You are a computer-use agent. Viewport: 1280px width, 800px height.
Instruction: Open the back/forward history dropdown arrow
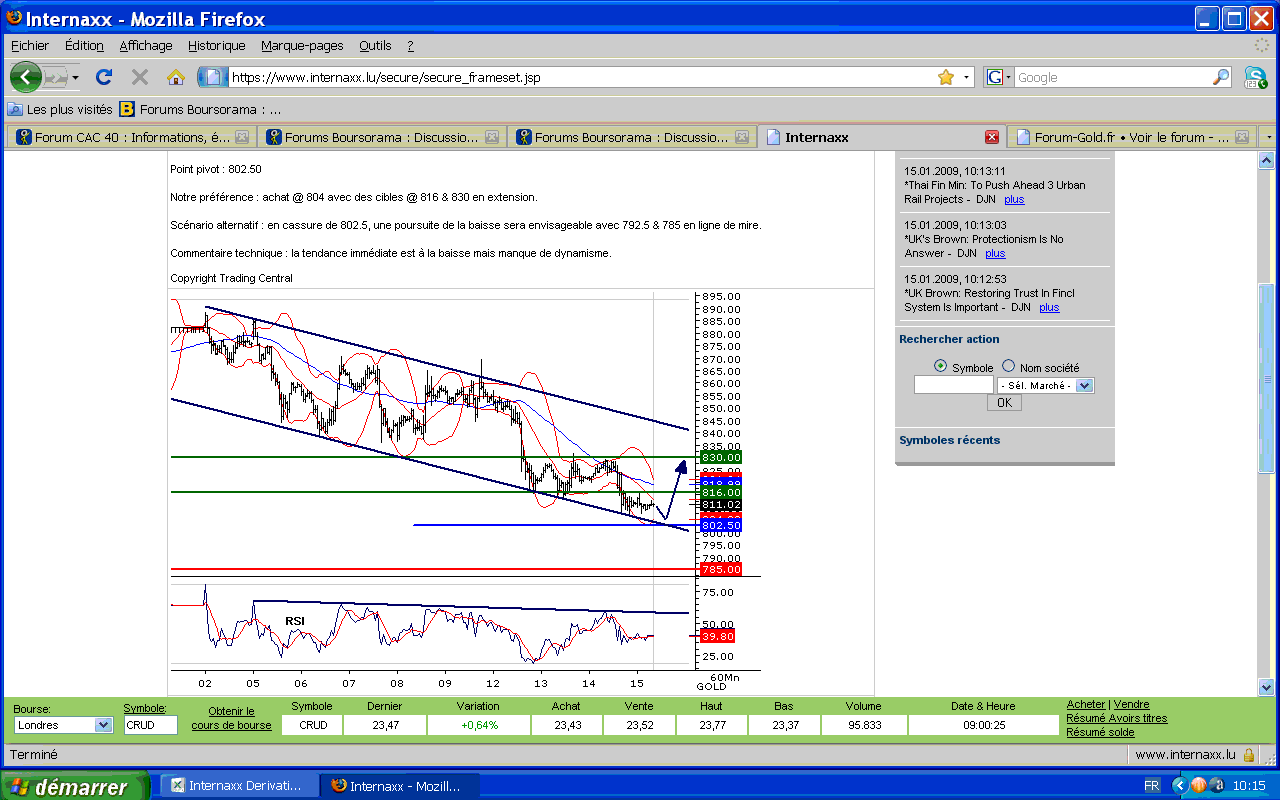76,77
